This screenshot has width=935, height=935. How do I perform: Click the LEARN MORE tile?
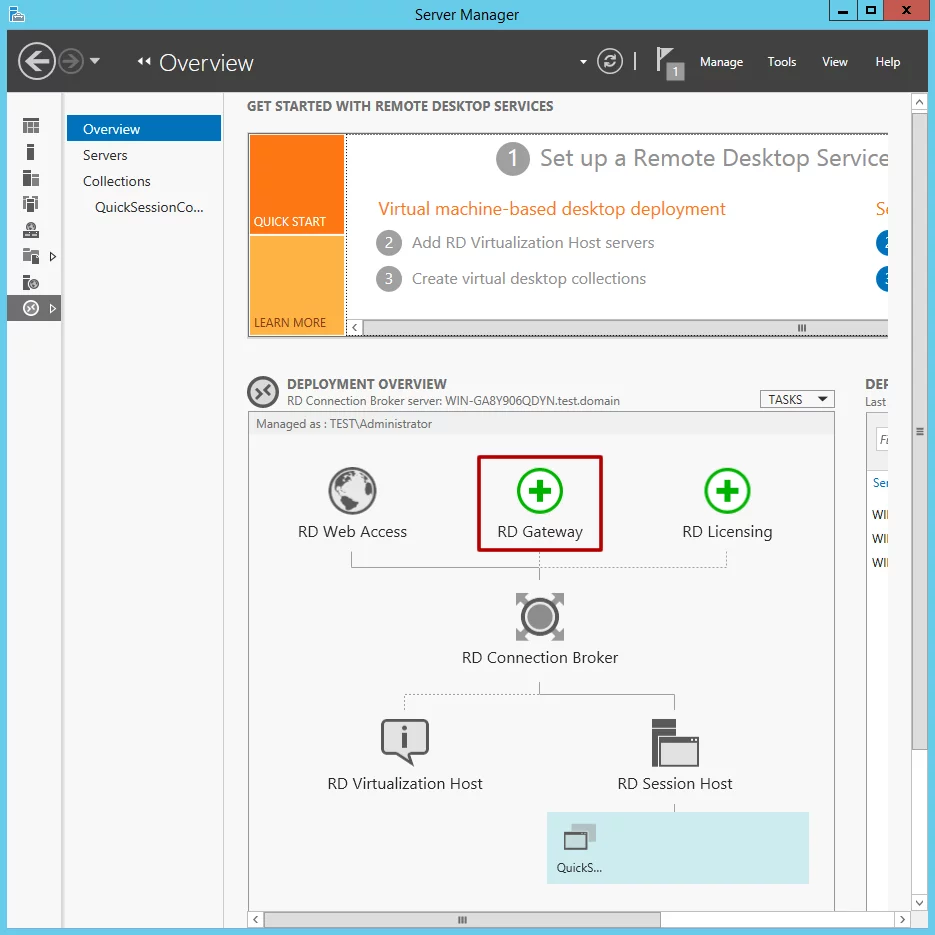[297, 286]
